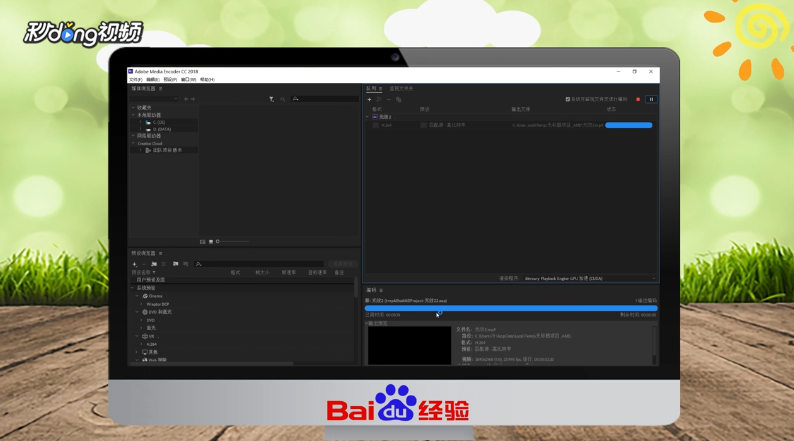Collapse the Favorites tree section
This screenshot has width=794, height=441.
[133, 108]
